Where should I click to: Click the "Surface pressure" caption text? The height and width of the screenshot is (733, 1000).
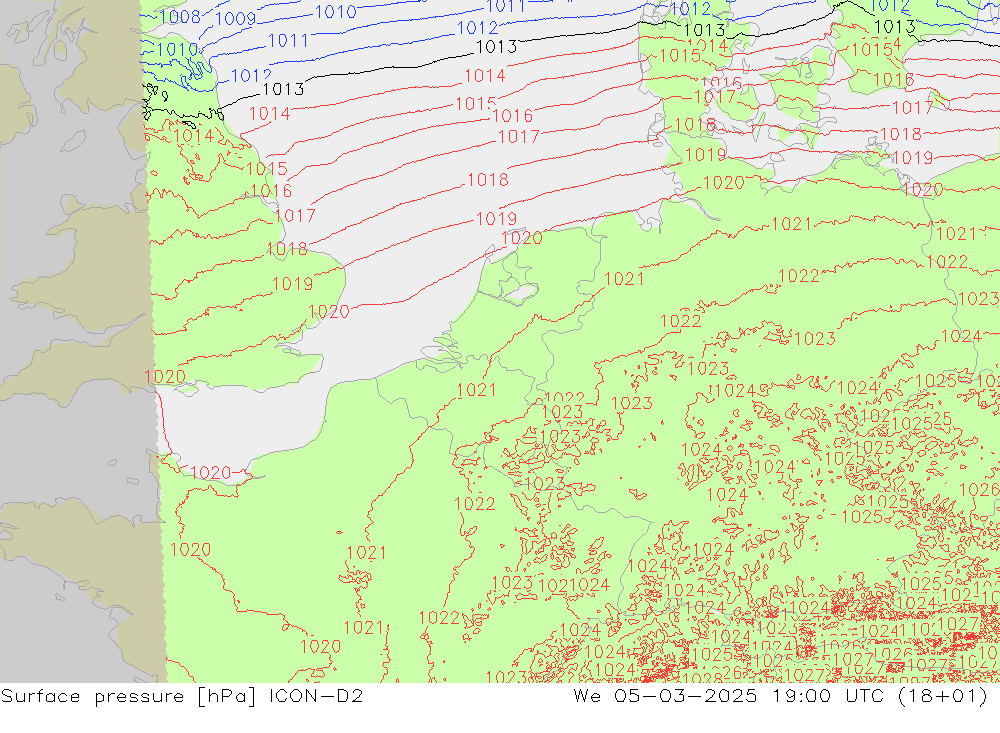coord(92,695)
